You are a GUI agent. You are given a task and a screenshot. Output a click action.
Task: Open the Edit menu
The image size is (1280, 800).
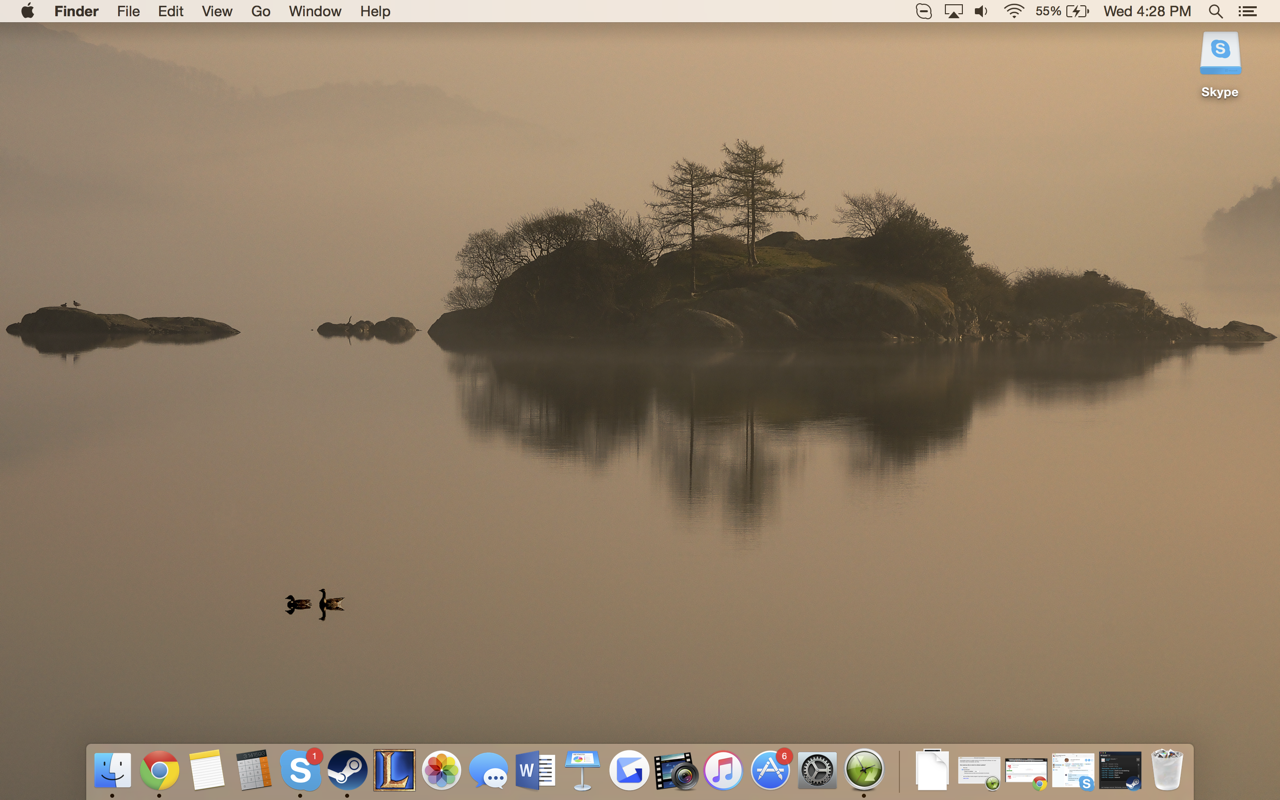click(x=171, y=11)
